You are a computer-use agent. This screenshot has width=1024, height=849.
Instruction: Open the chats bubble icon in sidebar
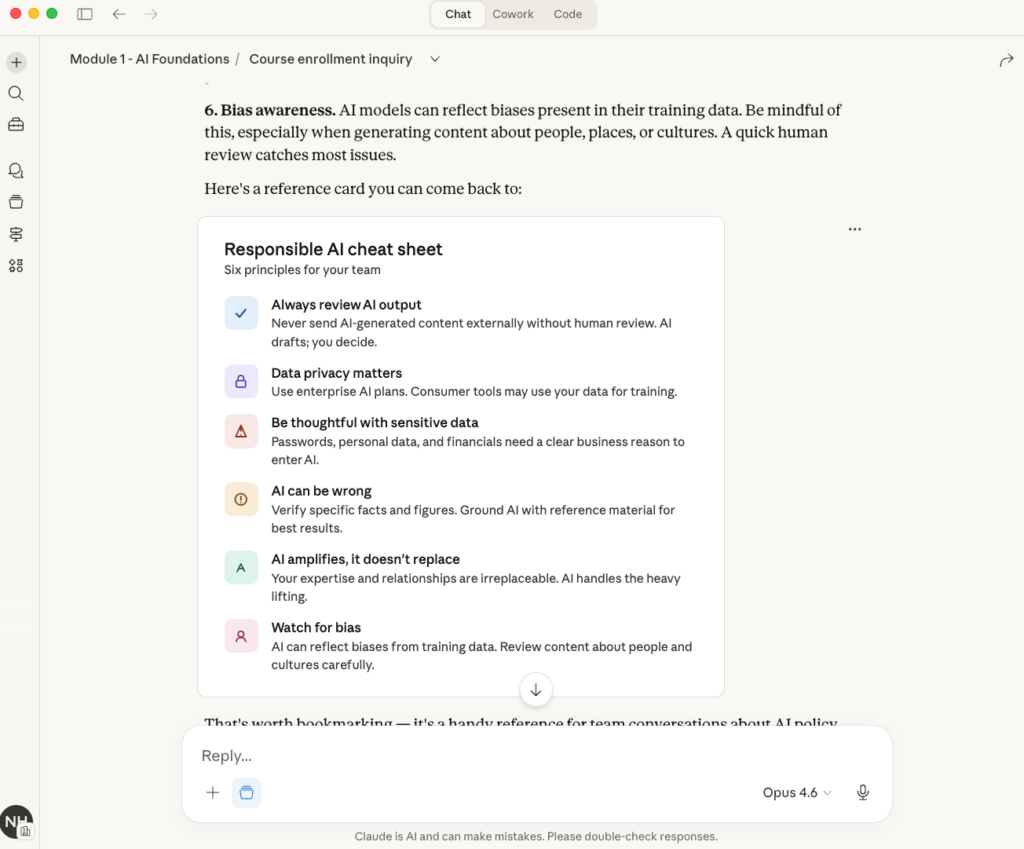coord(16,171)
